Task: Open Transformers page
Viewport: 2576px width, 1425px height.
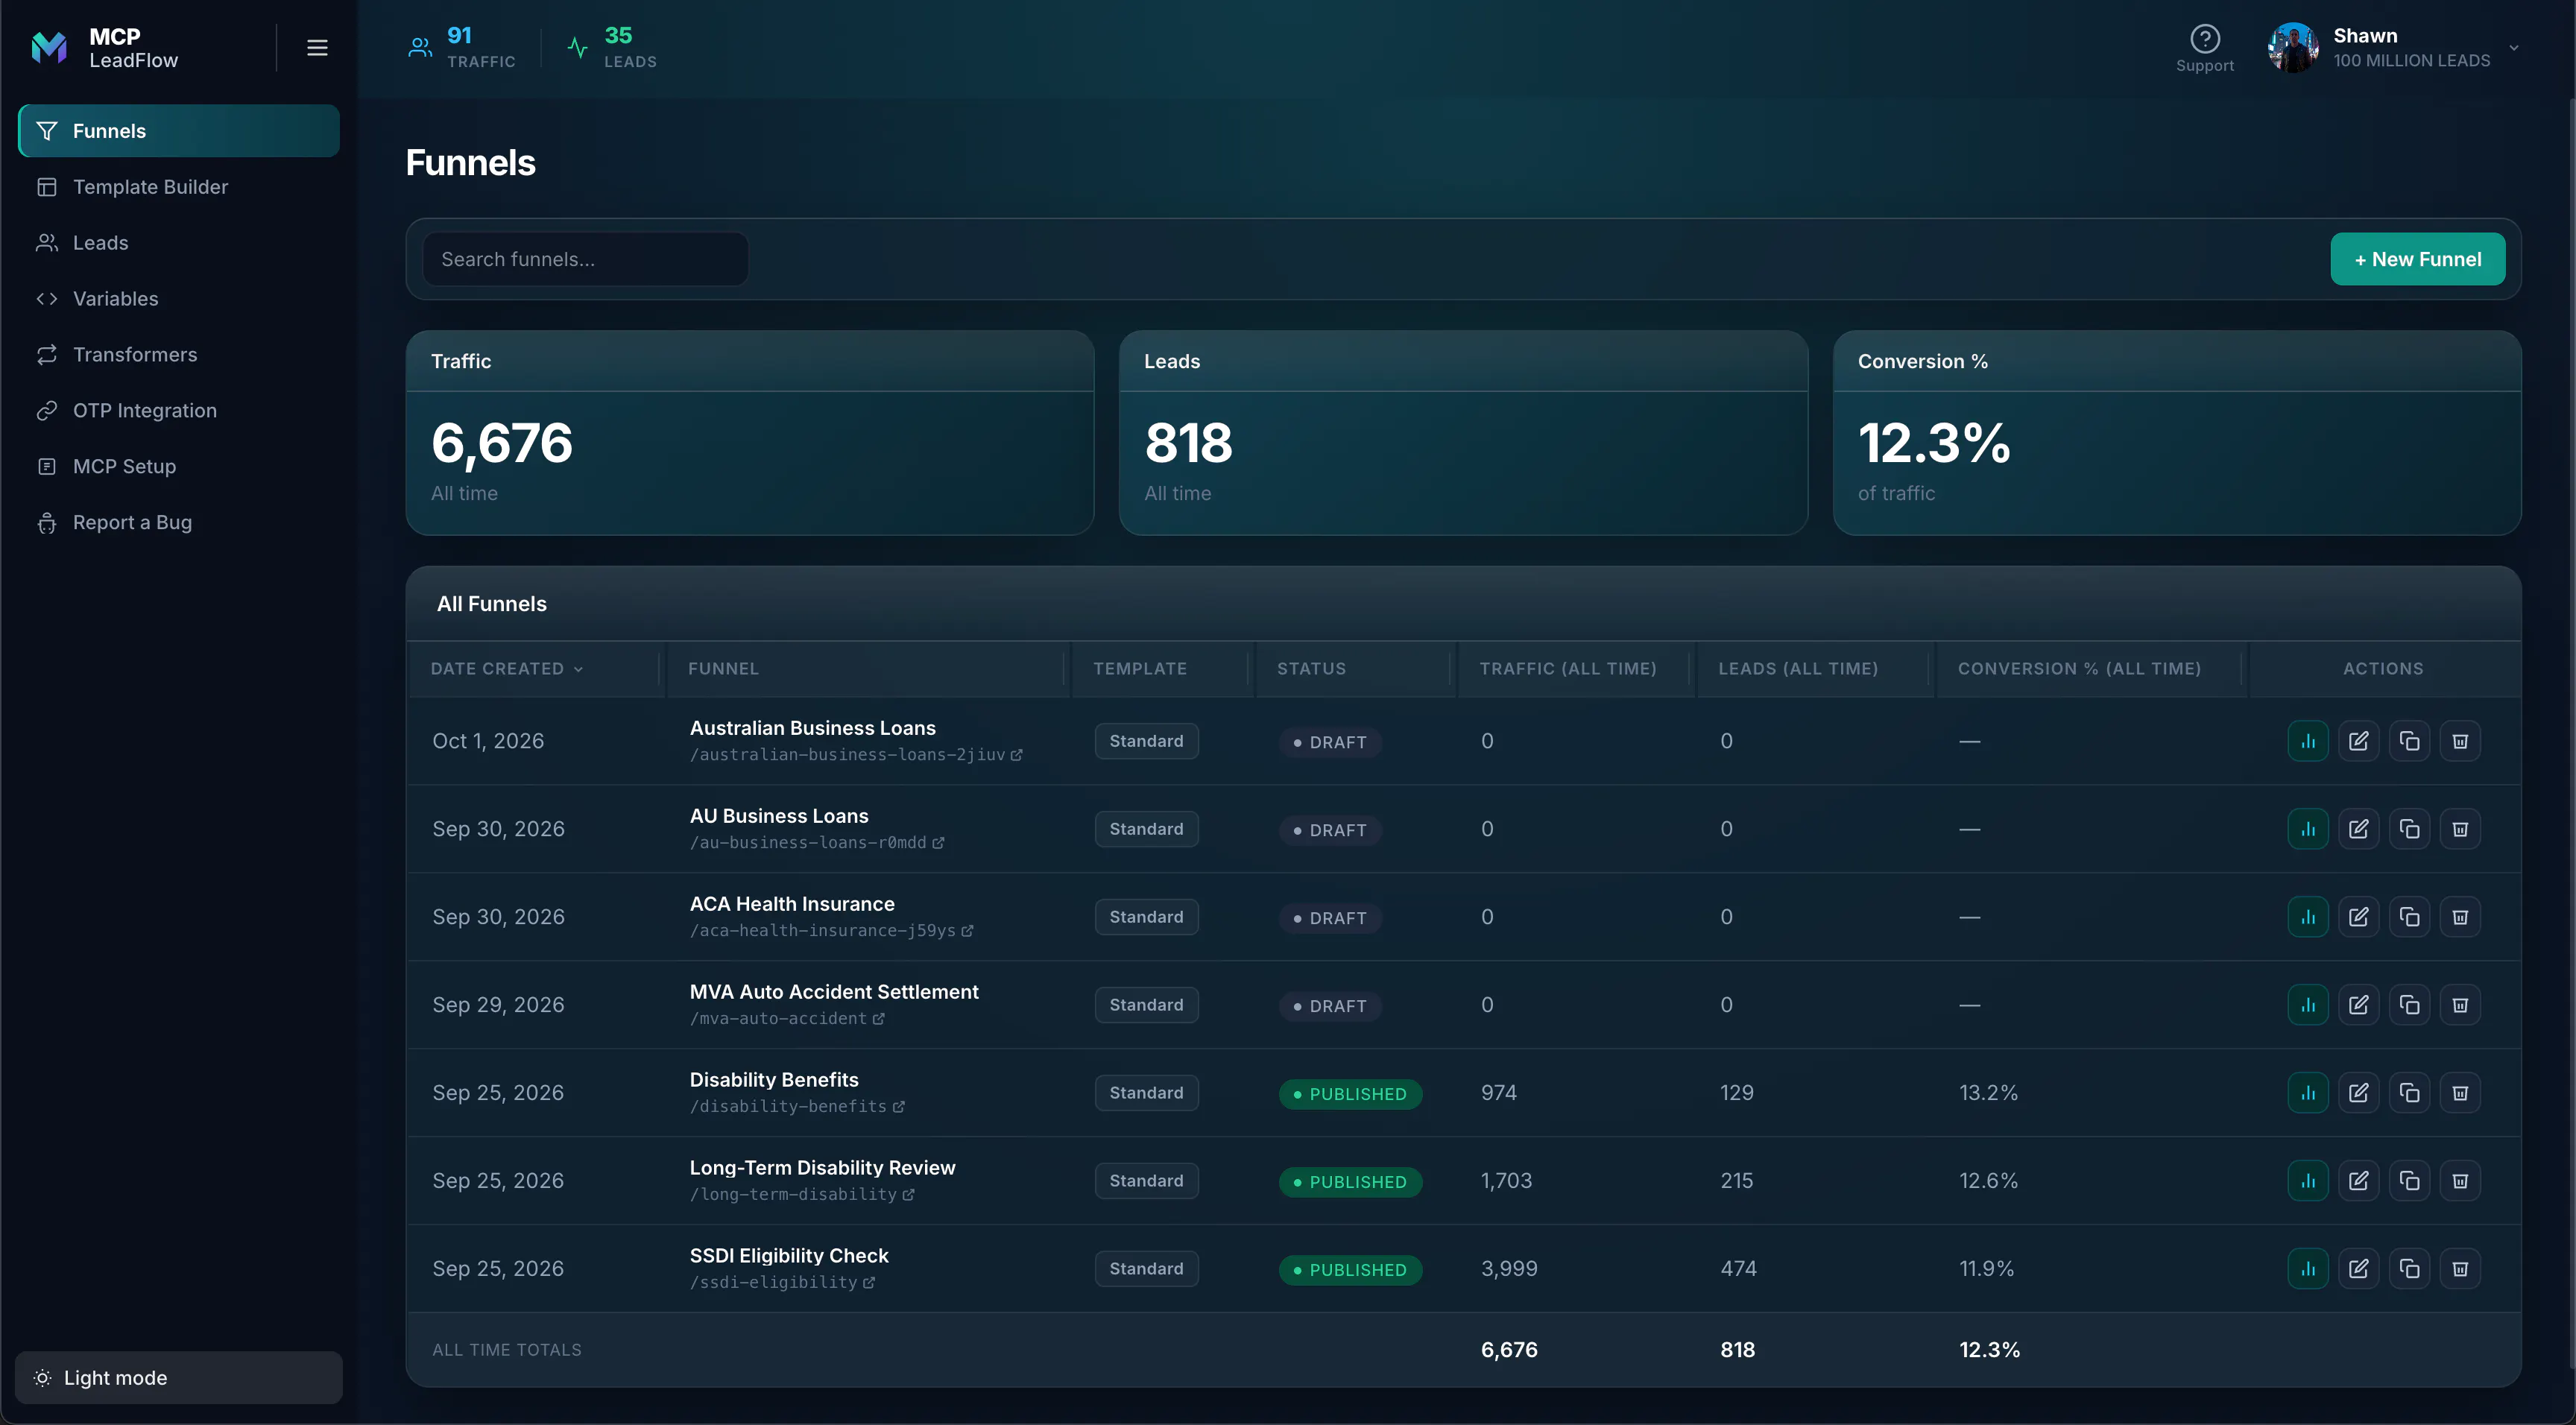Action: point(179,355)
